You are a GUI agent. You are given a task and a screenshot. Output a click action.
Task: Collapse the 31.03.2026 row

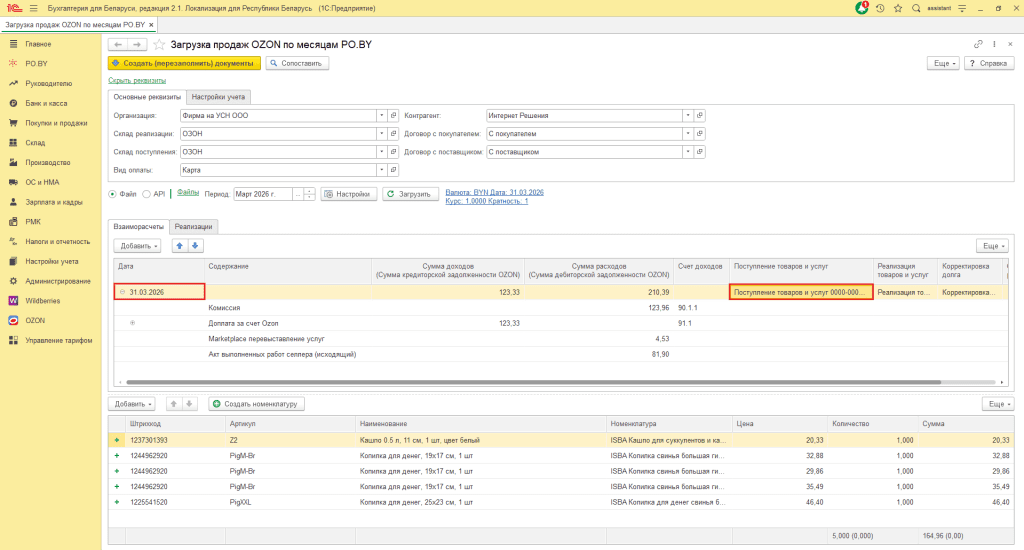click(x=122, y=292)
